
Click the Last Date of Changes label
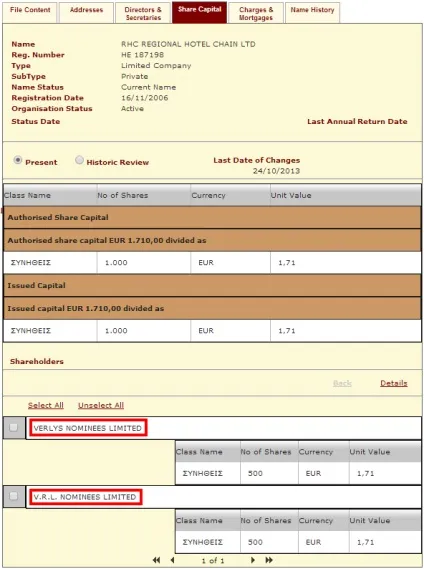(x=257, y=160)
